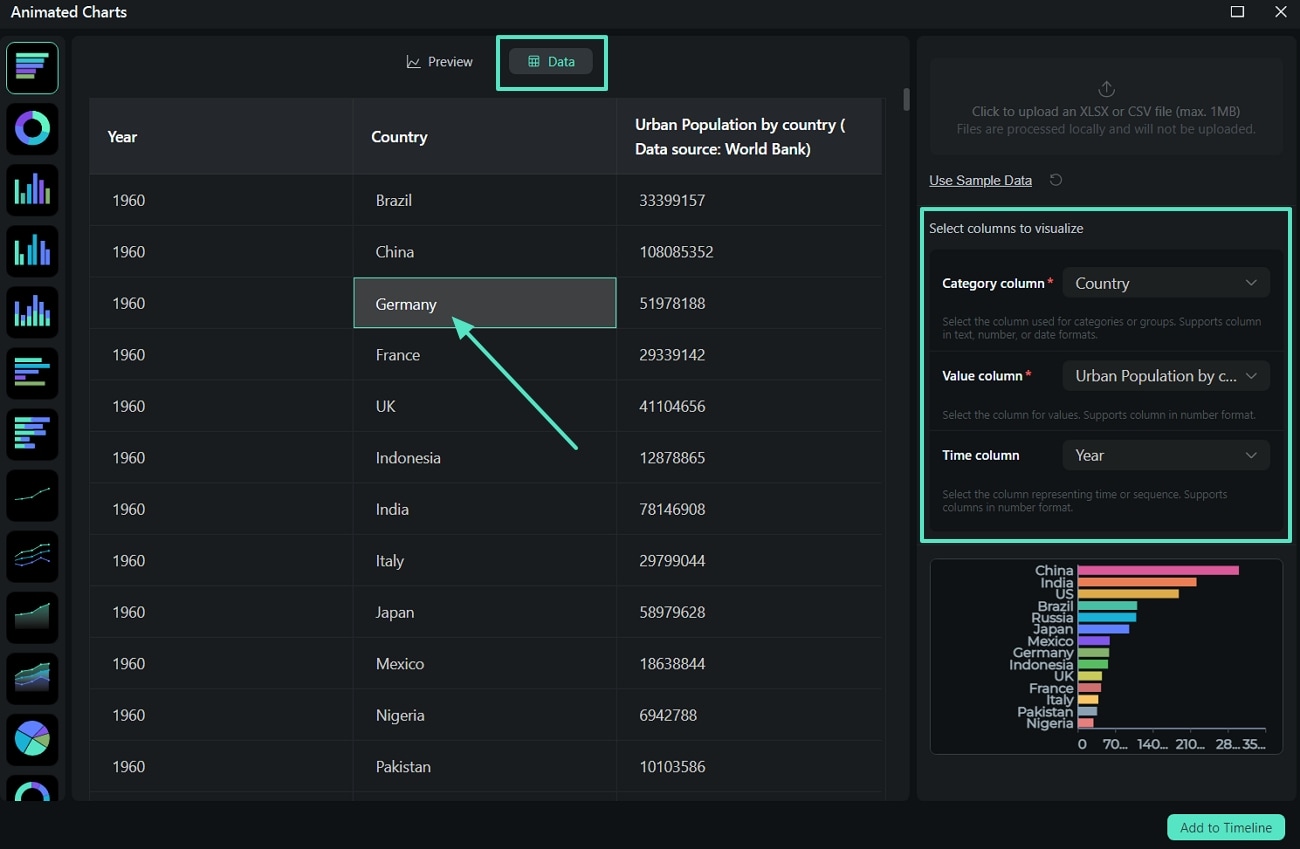Select the second vertical bar chart icon

(32, 250)
